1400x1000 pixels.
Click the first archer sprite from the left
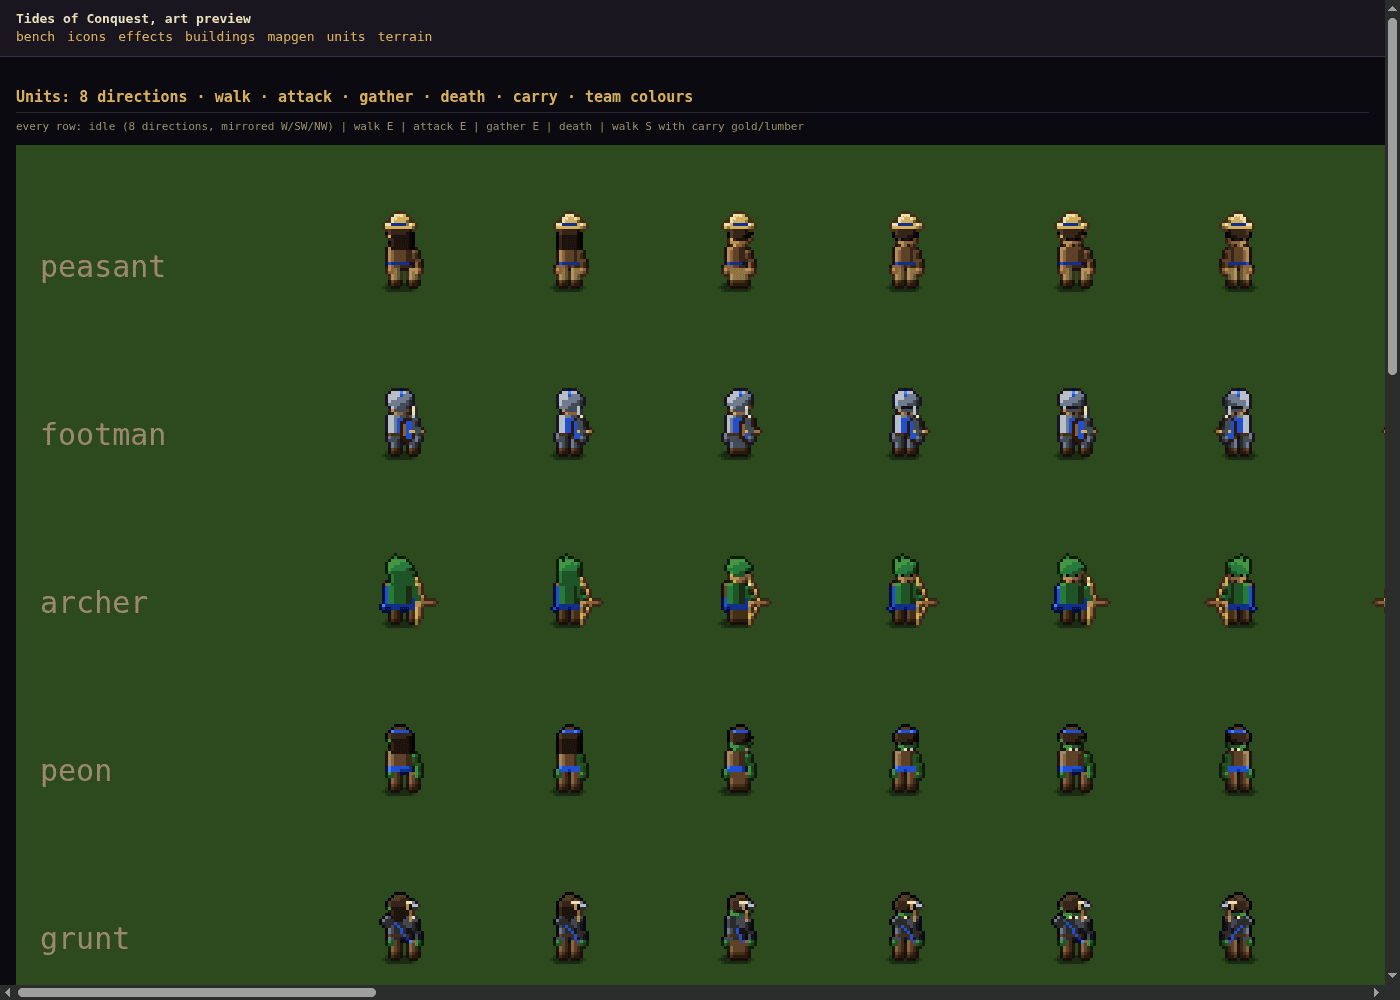[x=408, y=591]
